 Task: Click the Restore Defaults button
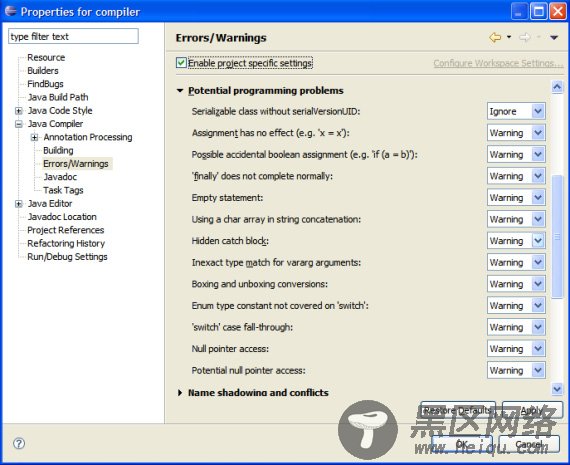point(458,410)
